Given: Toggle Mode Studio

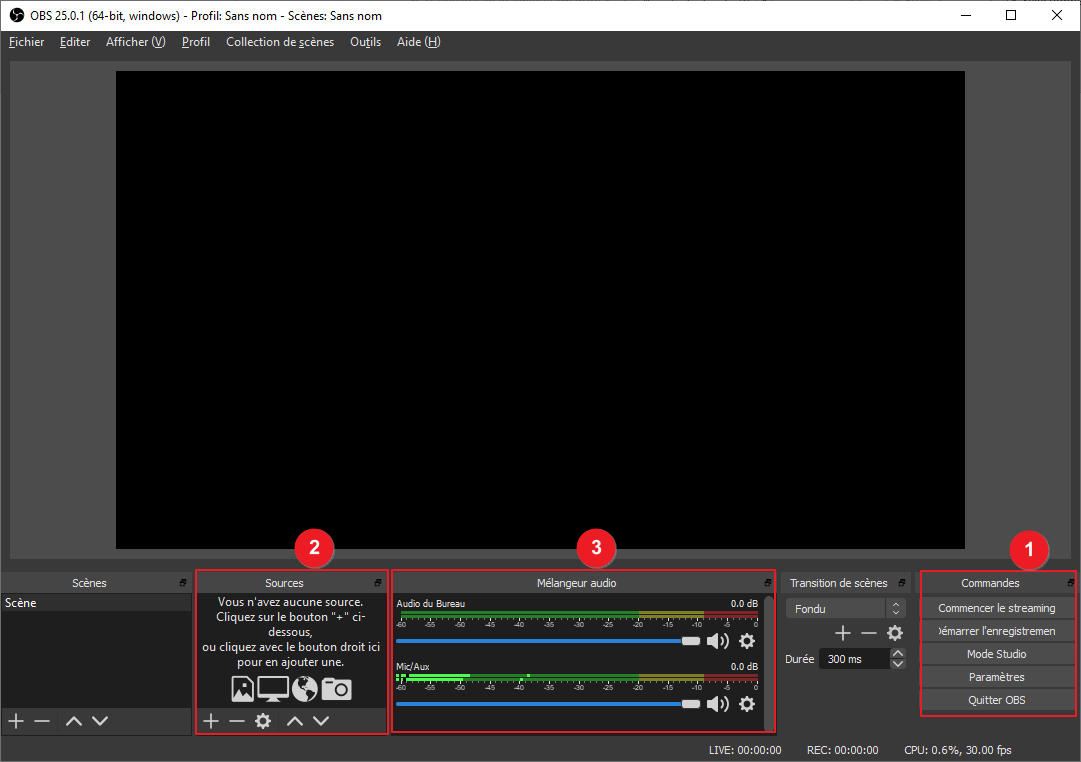Looking at the screenshot, I should (996, 654).
